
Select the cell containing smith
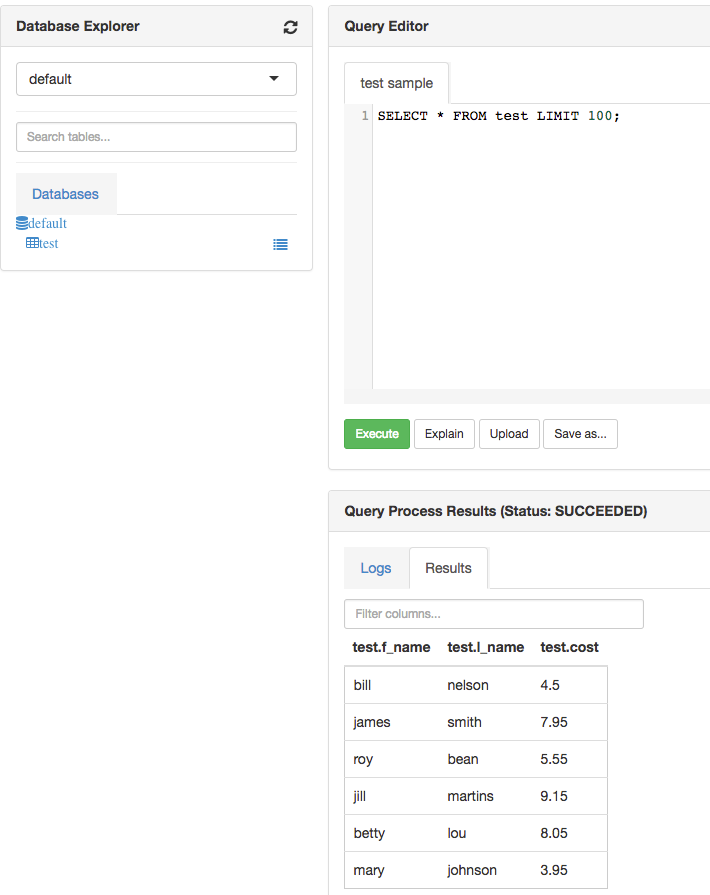coord(486,722)
